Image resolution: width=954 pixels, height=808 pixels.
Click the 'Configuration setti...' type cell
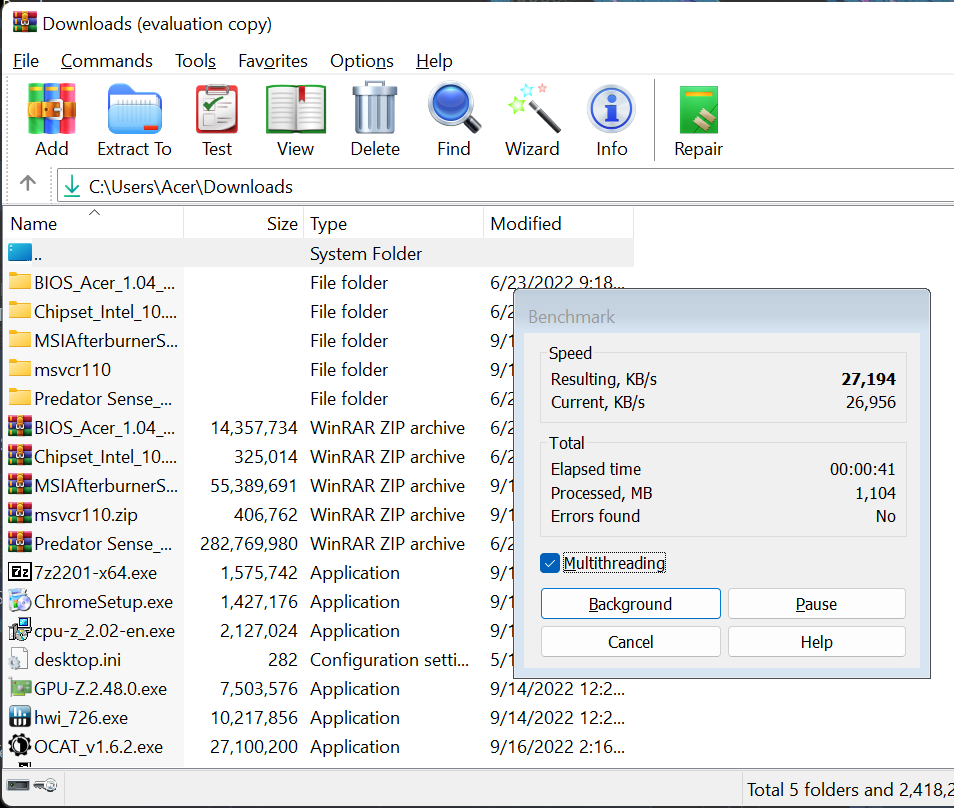(389, 660)
